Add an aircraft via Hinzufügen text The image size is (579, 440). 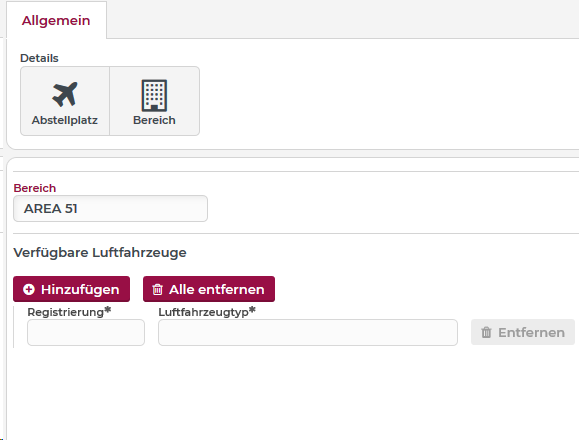(80, 289)
